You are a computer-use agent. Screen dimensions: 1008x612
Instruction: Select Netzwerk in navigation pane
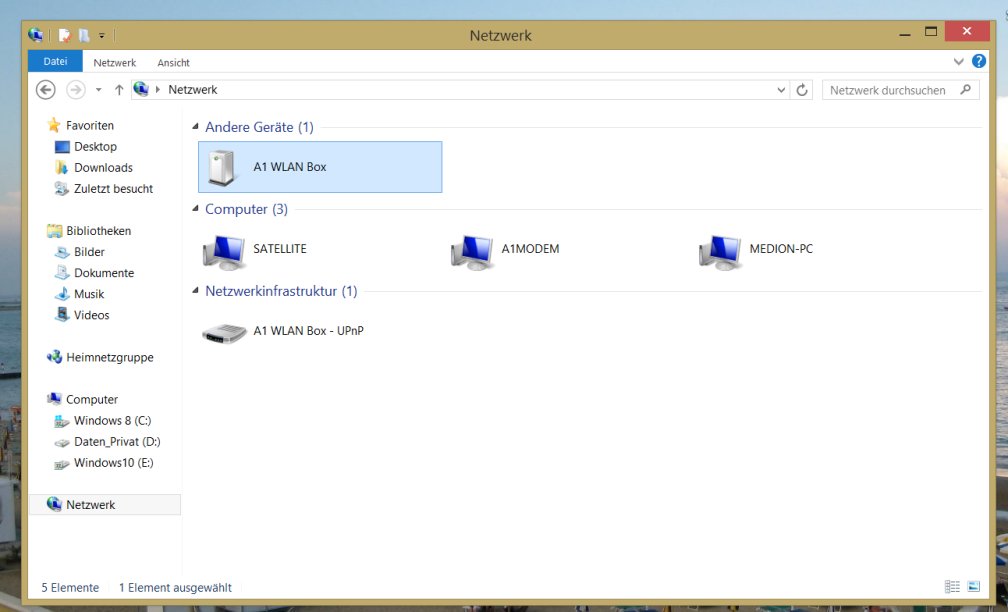click(104, 505)
